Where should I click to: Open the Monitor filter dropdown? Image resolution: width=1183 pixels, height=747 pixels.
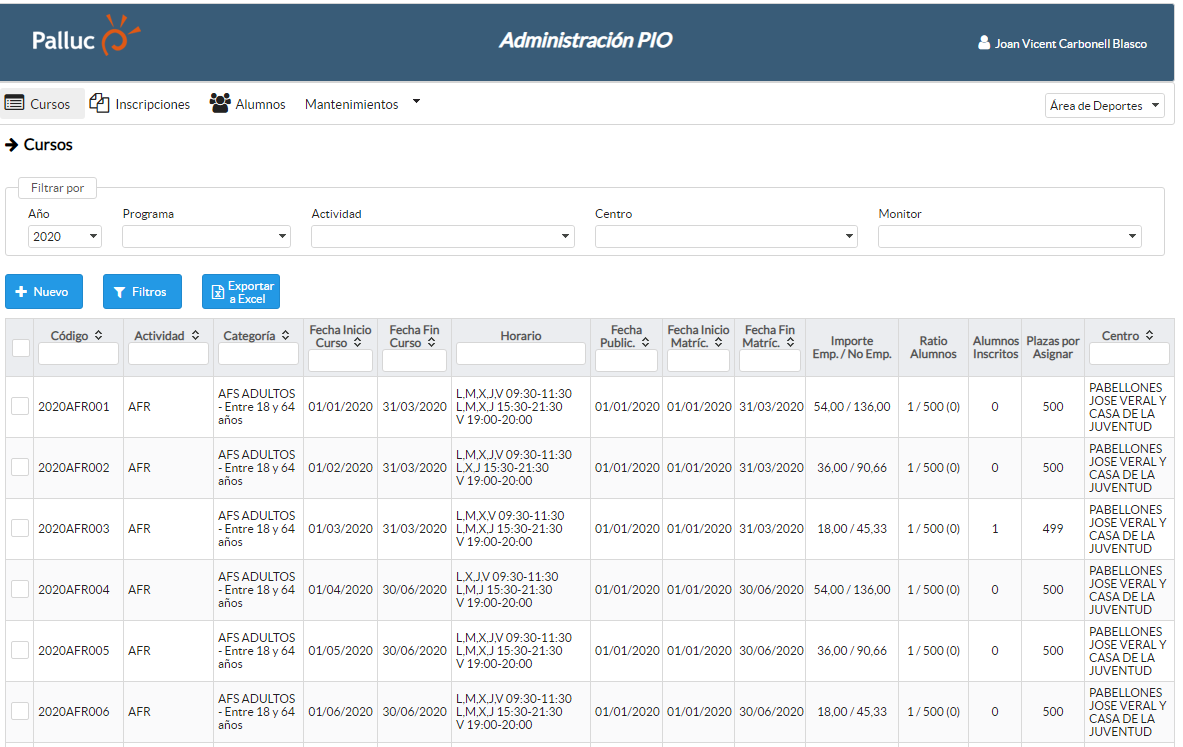1009,237
